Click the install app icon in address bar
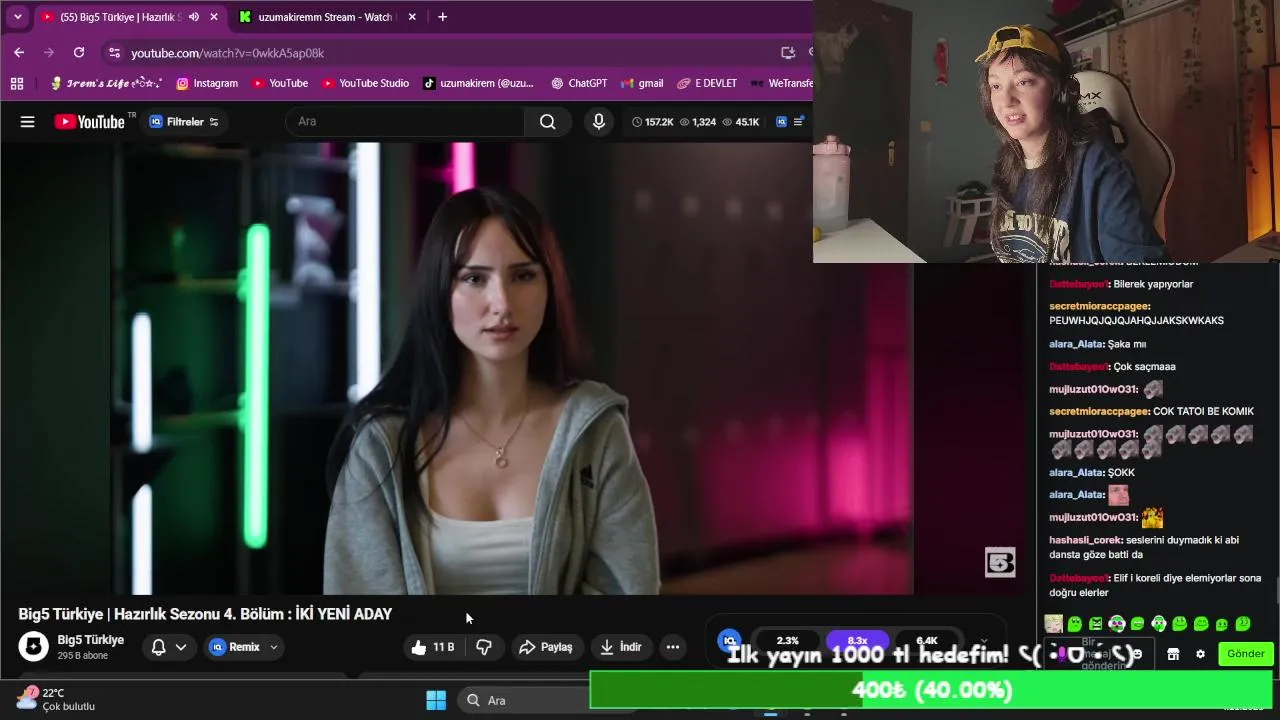The height and width of the screenshot is (720, 1280). pos(787,53)
